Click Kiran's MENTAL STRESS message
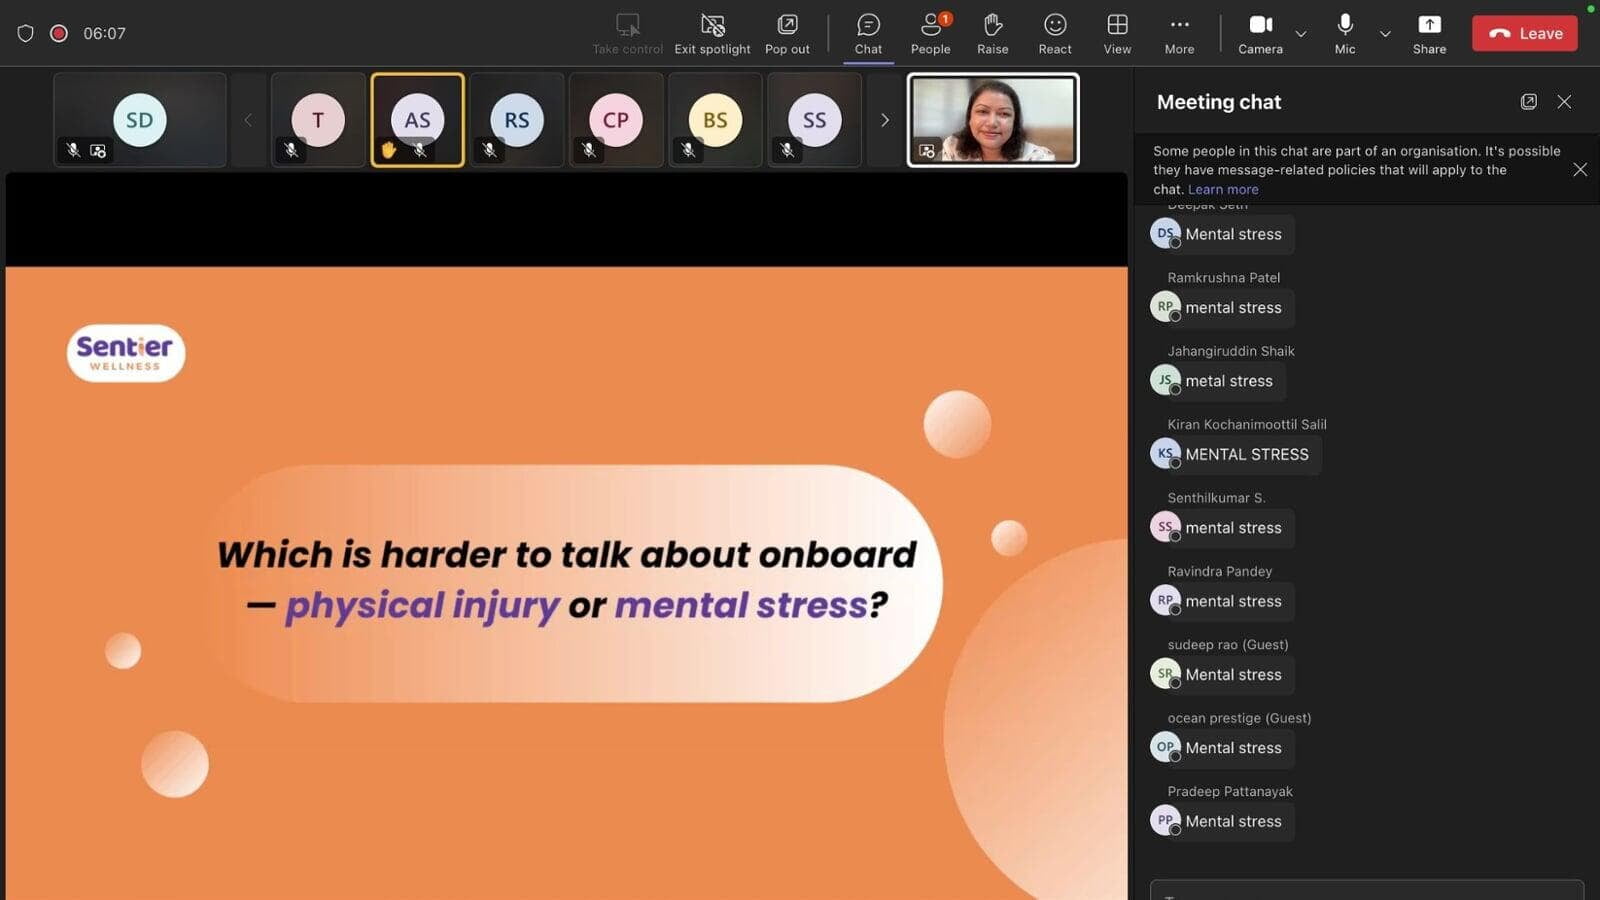The width and height of the screenshot is (1600, 900). [x=1247, y=454]
